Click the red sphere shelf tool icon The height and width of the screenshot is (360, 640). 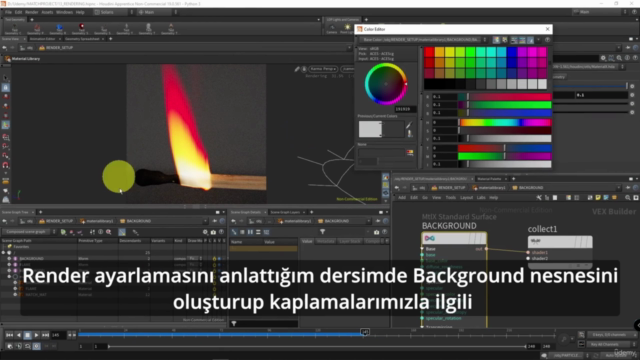click(x=81, y=27)
